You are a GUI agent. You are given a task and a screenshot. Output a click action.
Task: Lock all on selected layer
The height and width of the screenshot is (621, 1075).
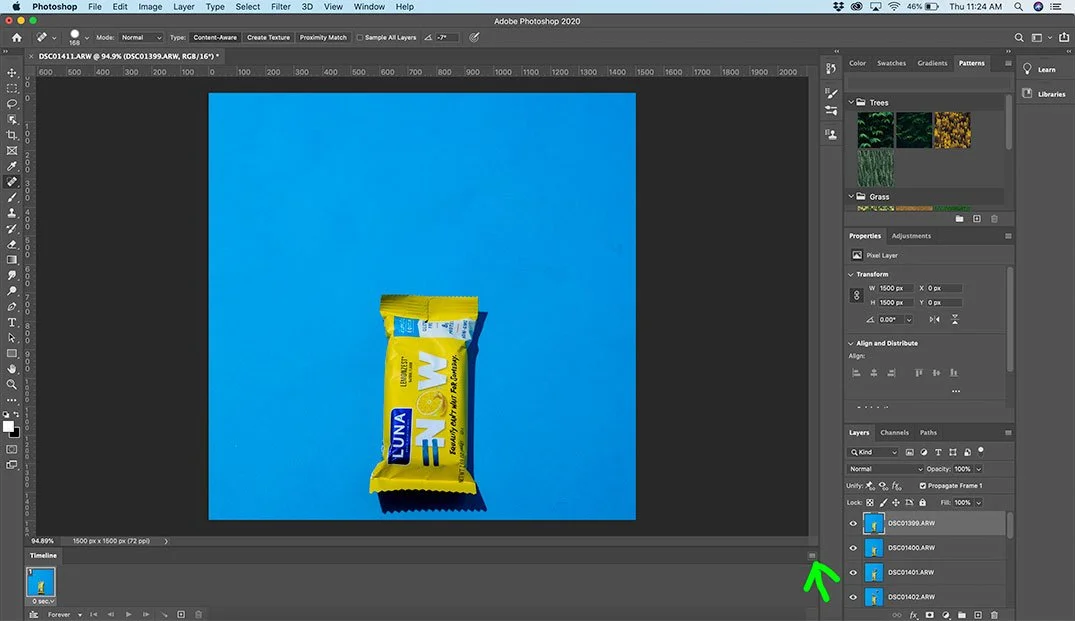coord(922,502)
